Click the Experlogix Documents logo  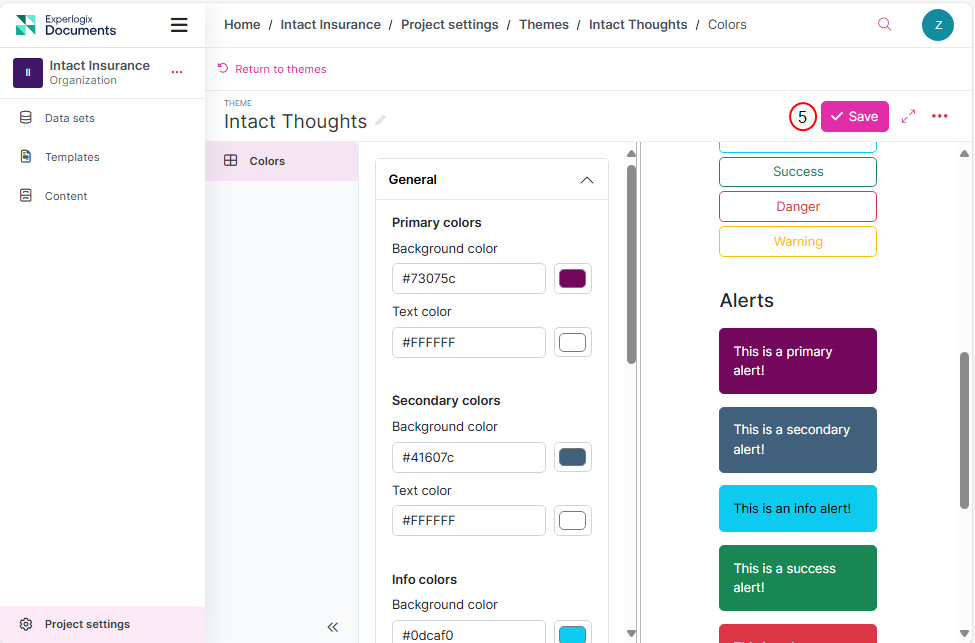point(67,25)
